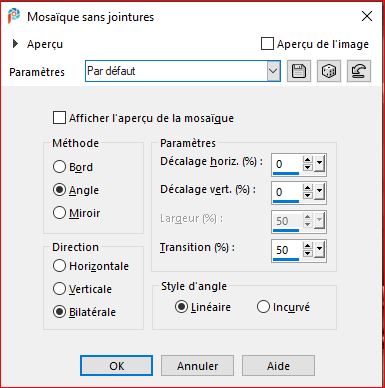This screenshot has width=385, height=388.
Task: Confirm with the OK button
Action: [116, 366]
